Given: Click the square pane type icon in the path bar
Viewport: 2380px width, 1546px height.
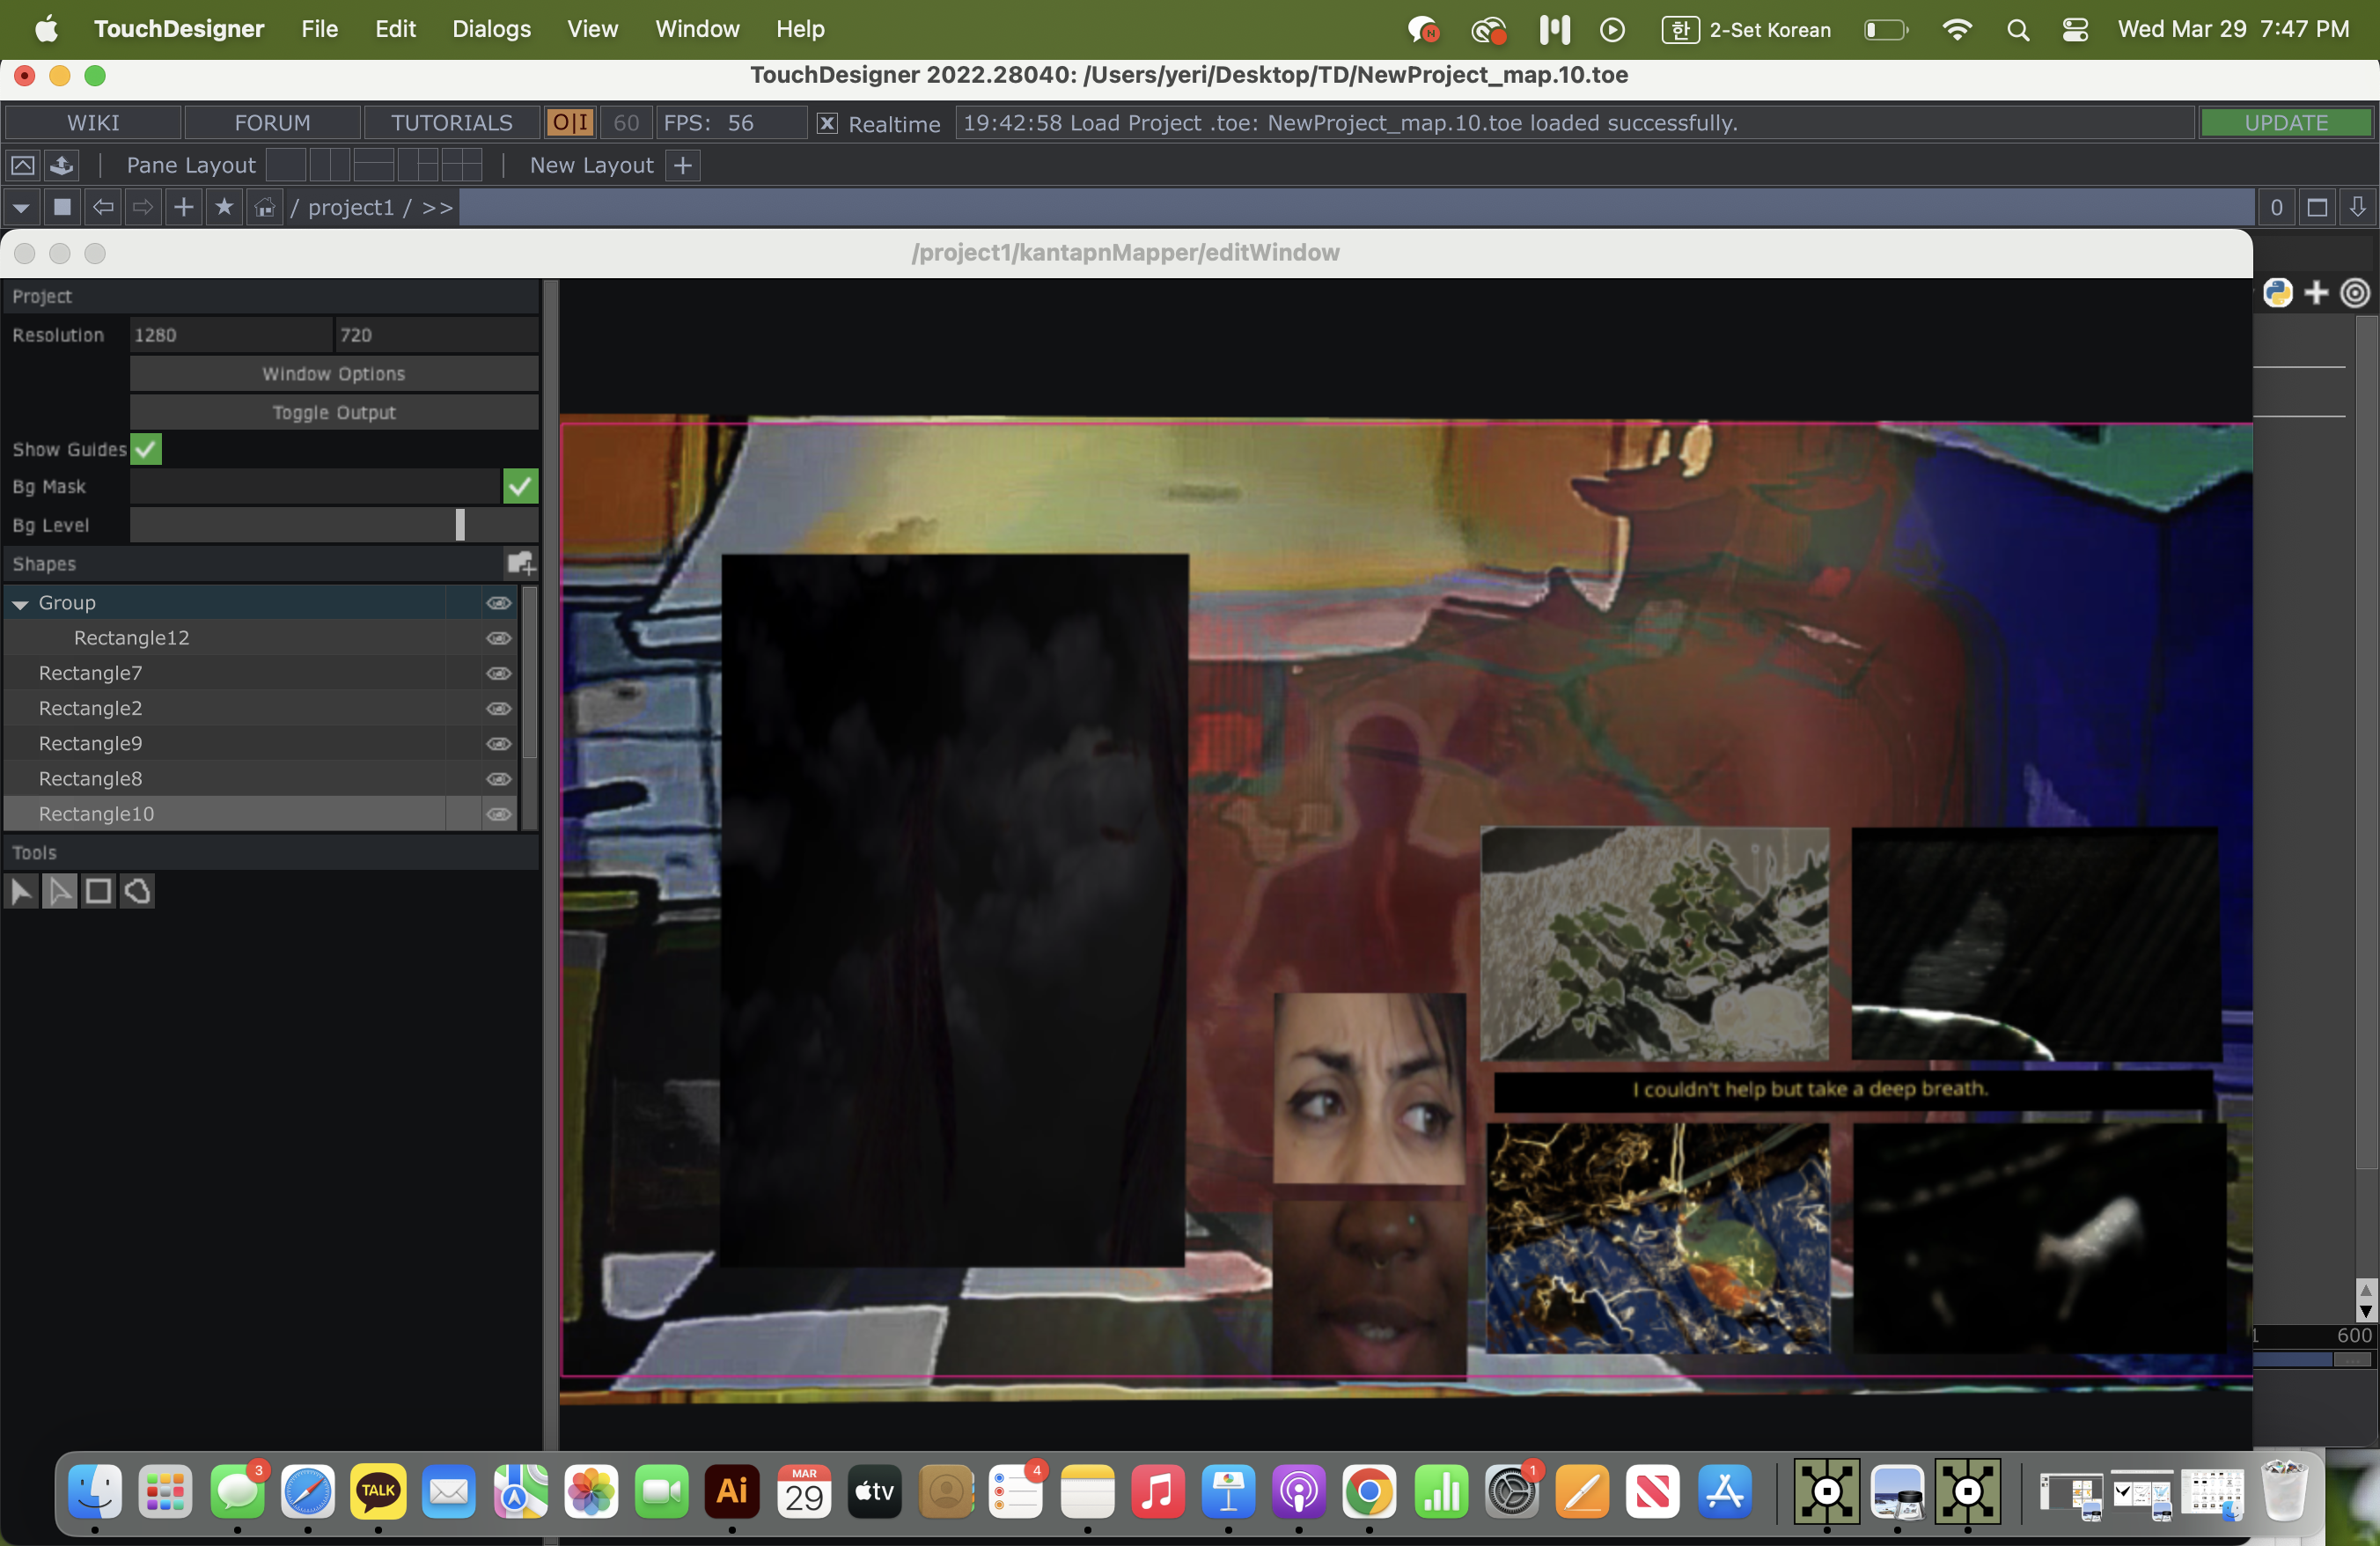Looking at the screenshot, I should click(x=62, y=207).
